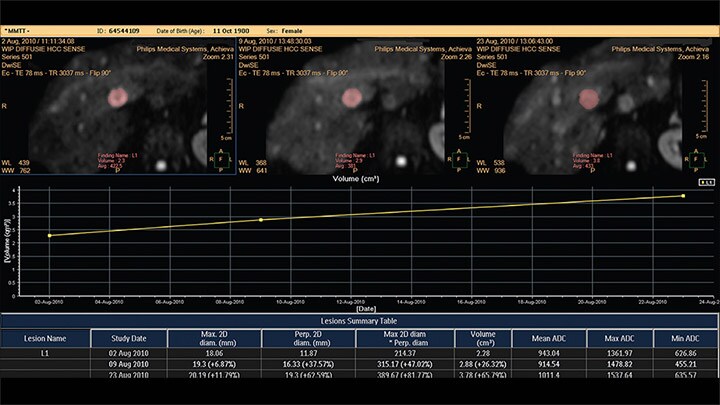This screenshot has width=720, height=405.
Task: Select red lesion marker in 9 Aug image
Action: click(x=351, y=98)
